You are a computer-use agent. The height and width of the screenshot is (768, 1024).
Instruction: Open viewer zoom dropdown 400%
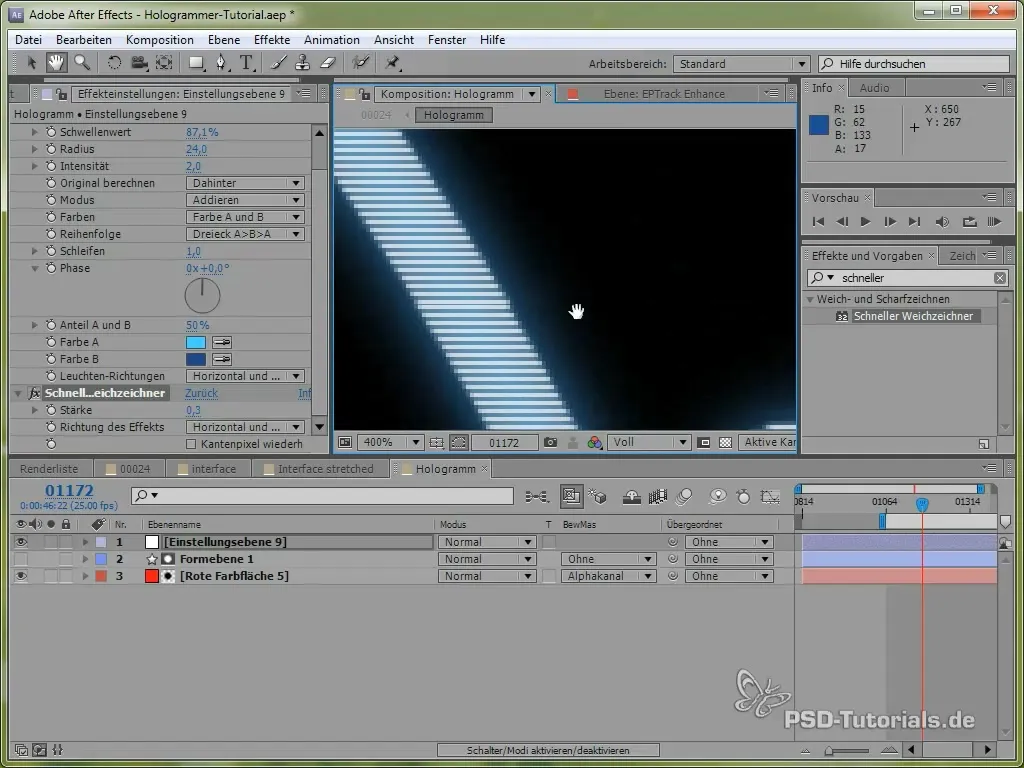click(x=390, y=442)
